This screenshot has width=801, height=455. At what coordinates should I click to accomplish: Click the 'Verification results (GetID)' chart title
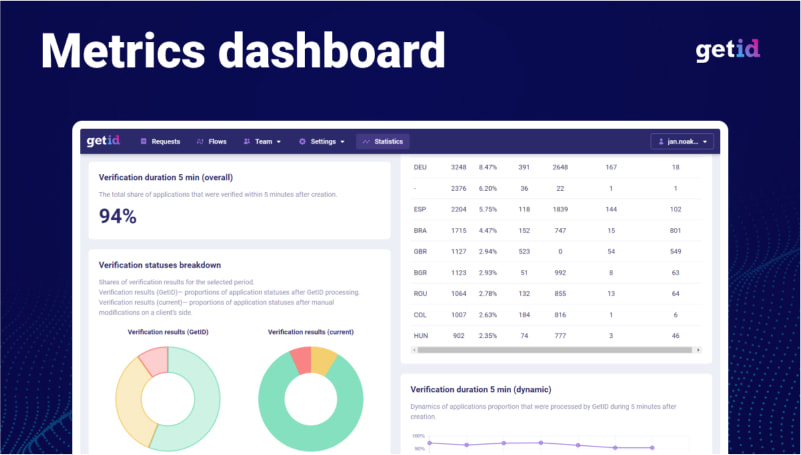[168, 332]
